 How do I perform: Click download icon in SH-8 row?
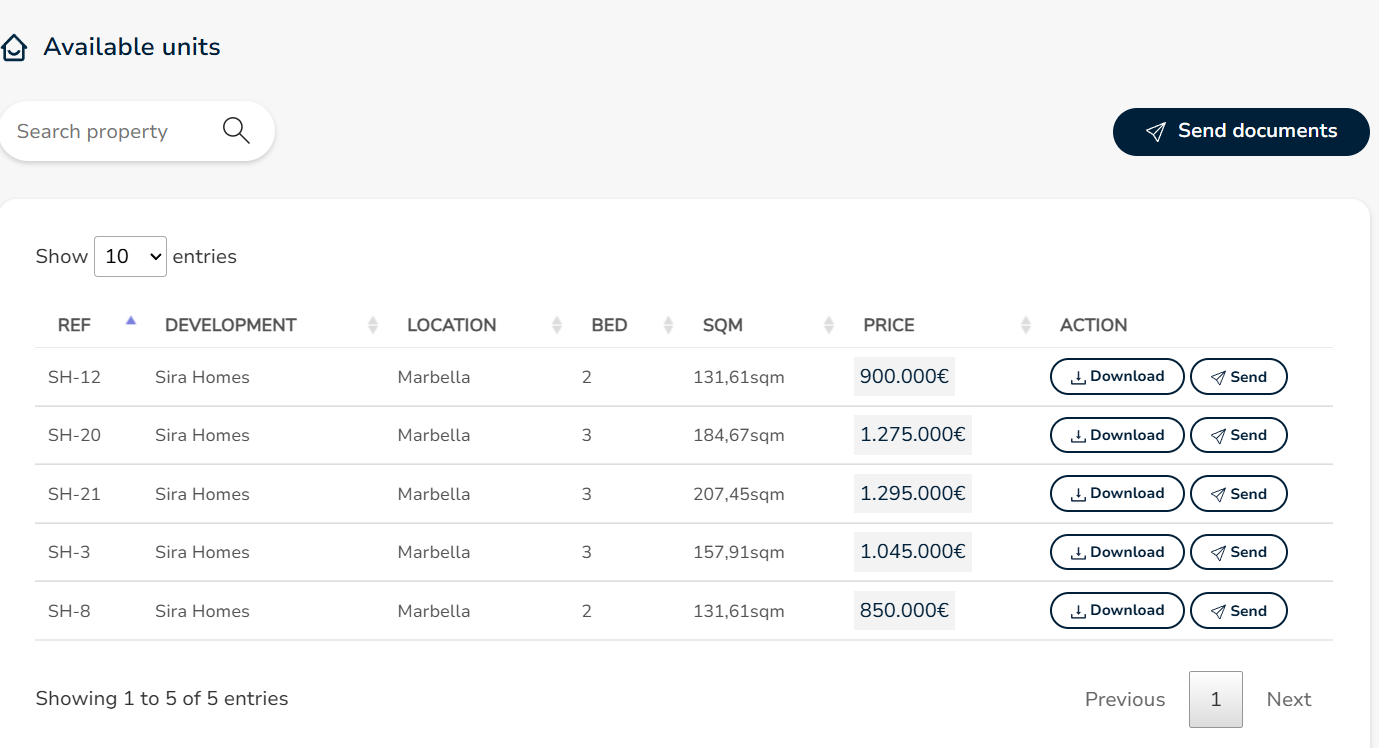point(1078,611)
